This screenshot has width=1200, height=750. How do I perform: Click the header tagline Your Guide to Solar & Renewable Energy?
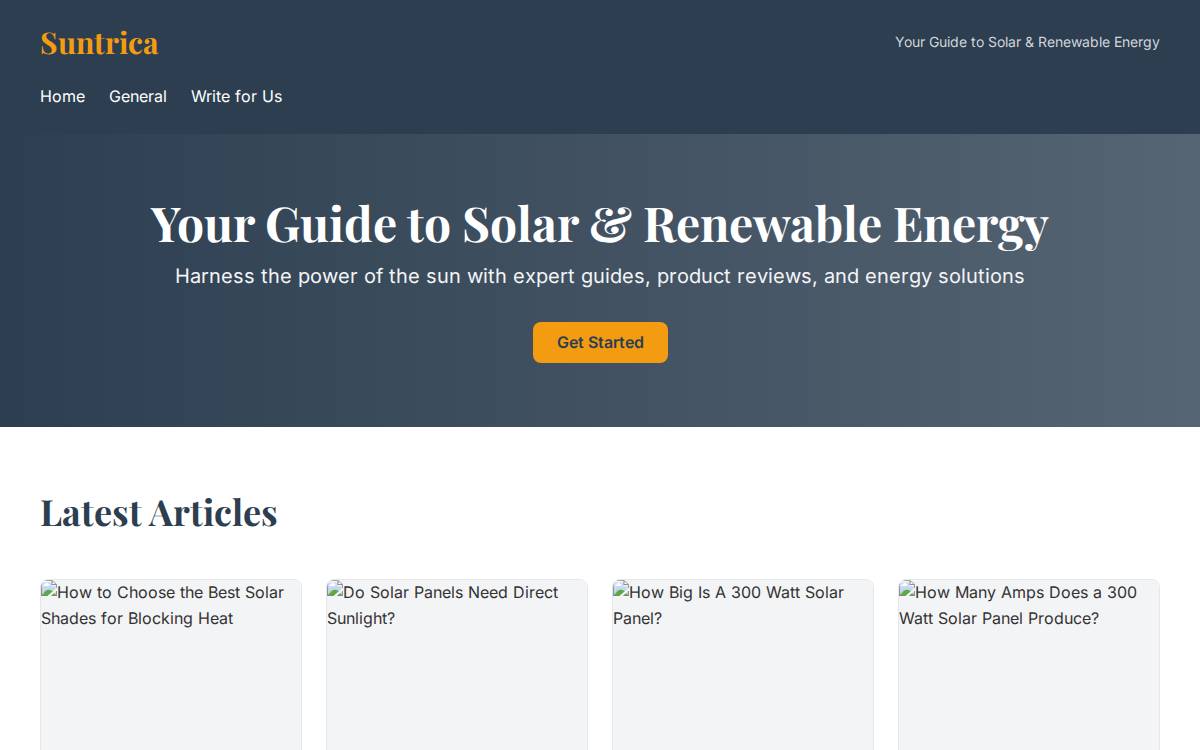[x=1027, y=42]
